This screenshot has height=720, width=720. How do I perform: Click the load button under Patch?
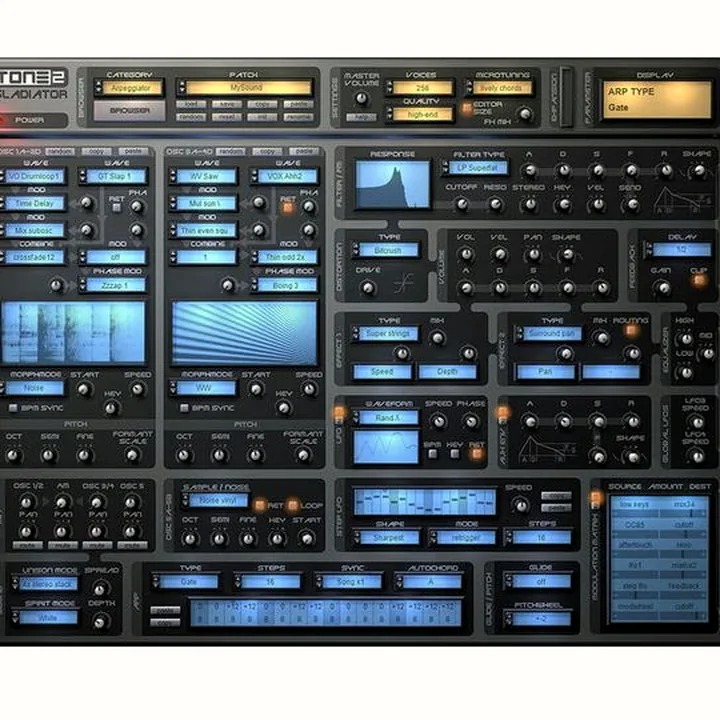[191, 104]
